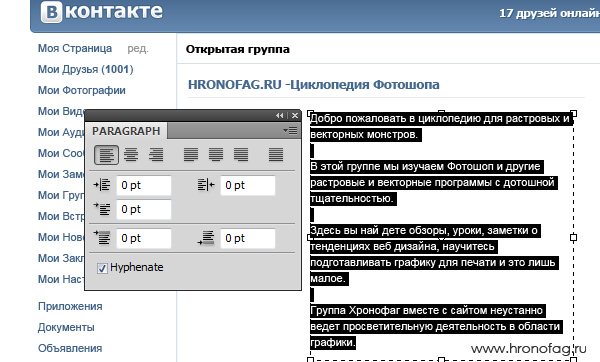Open Моя Страница link

[75, 49]
